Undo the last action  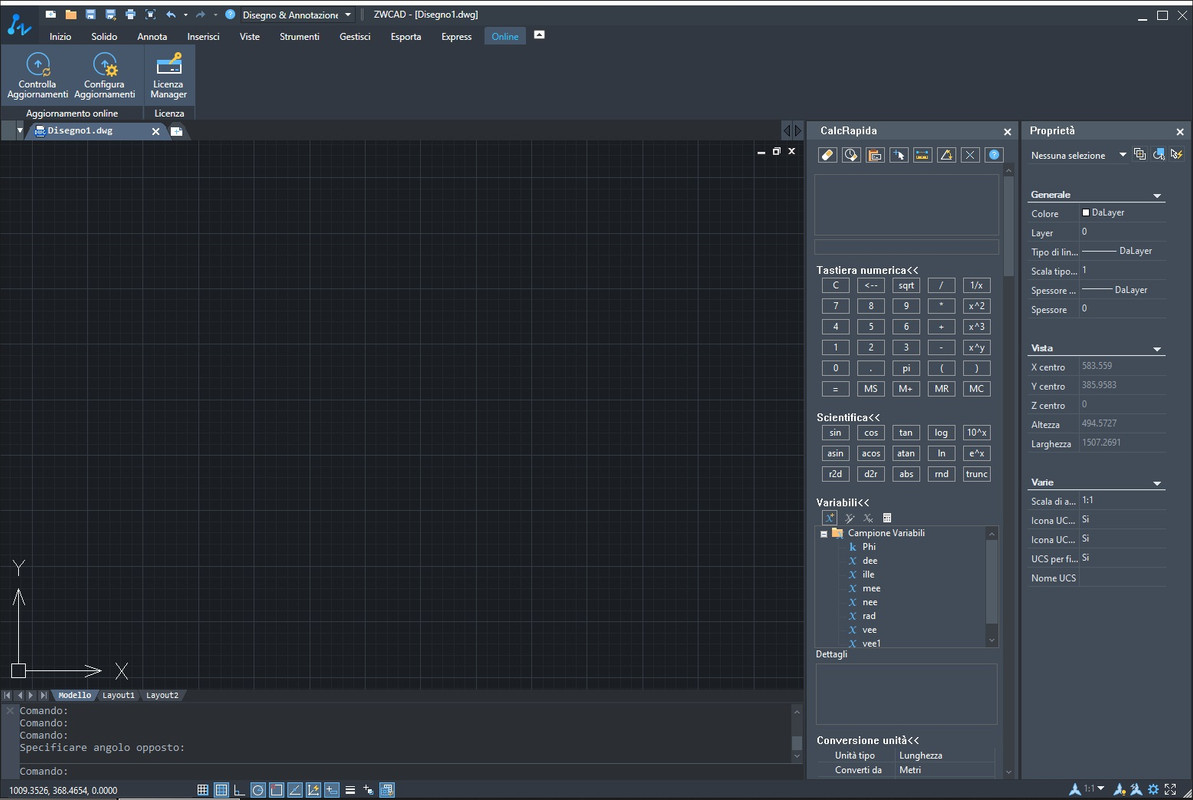click(170, 14)
